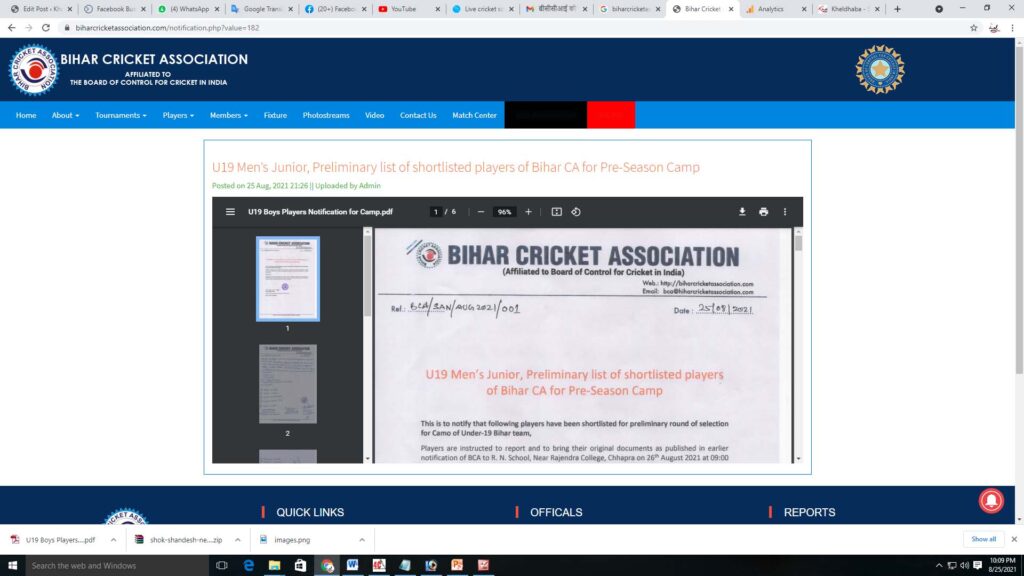Open Microsoft Word from the taskbar

pyautogui.click(x=353, y=565)
